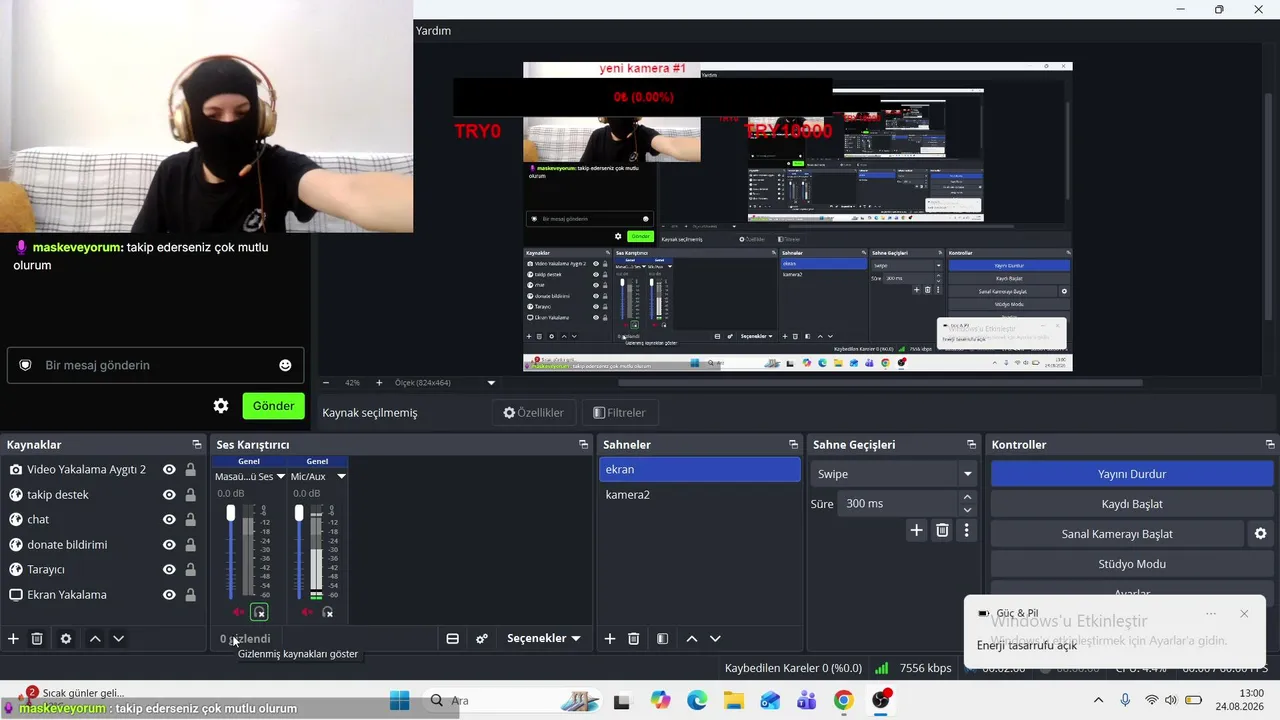This screenshot has height=720, width=1280.
Task: Move the source up in Kaynaklar
Action: (x=95, y=639)
